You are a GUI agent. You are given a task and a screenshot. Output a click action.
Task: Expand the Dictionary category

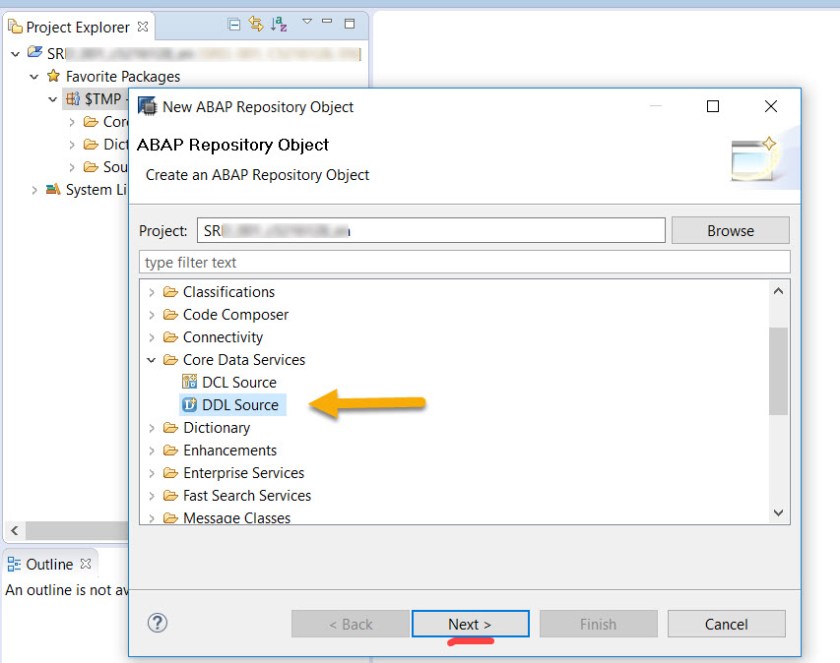click(151, 427)
